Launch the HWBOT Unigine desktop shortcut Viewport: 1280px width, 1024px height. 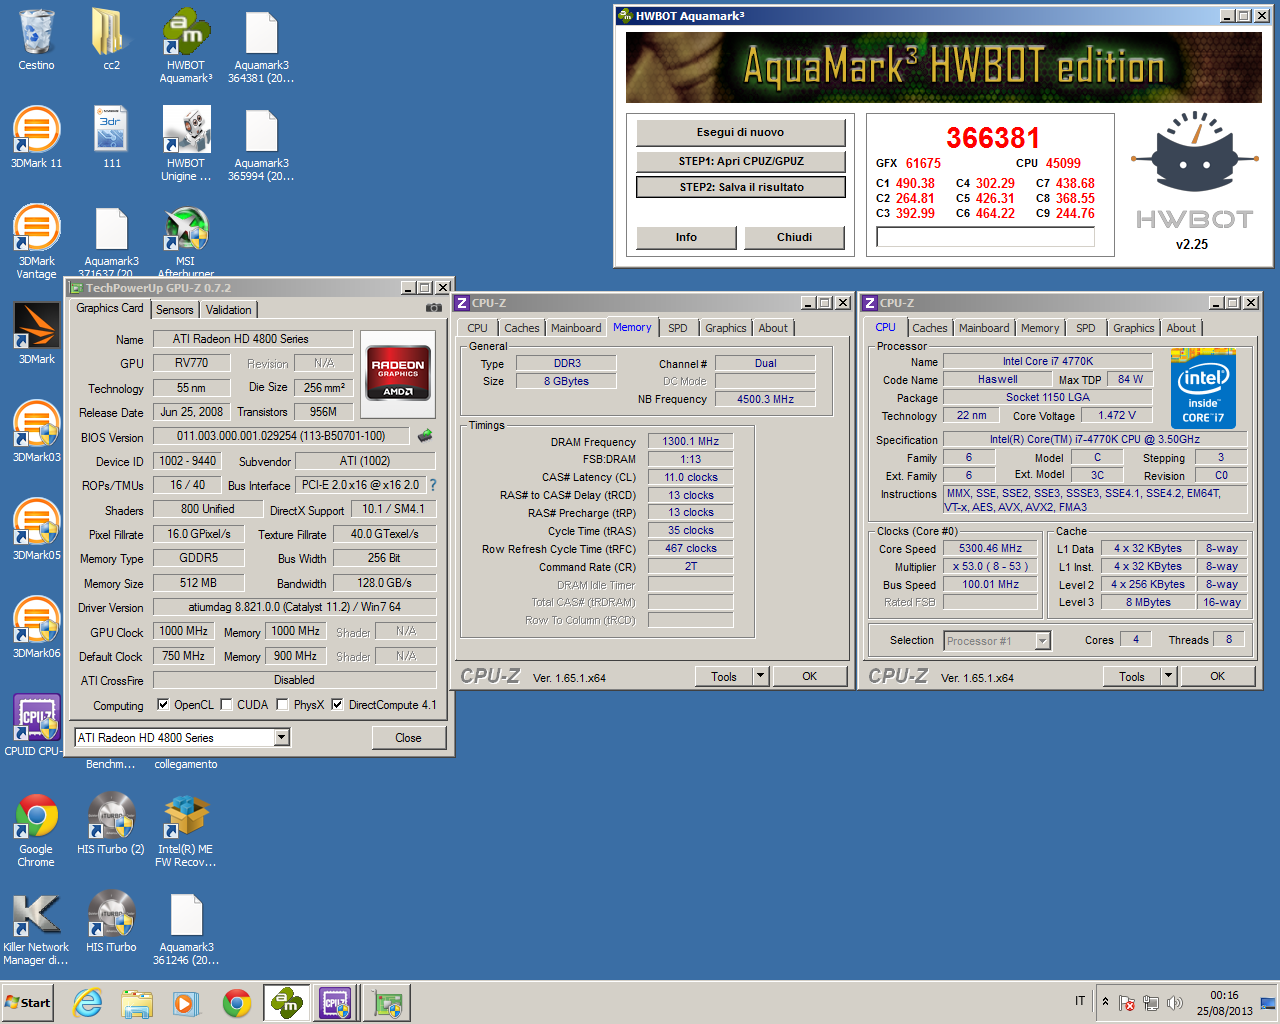pyautogui.click(x=186, y=144)
